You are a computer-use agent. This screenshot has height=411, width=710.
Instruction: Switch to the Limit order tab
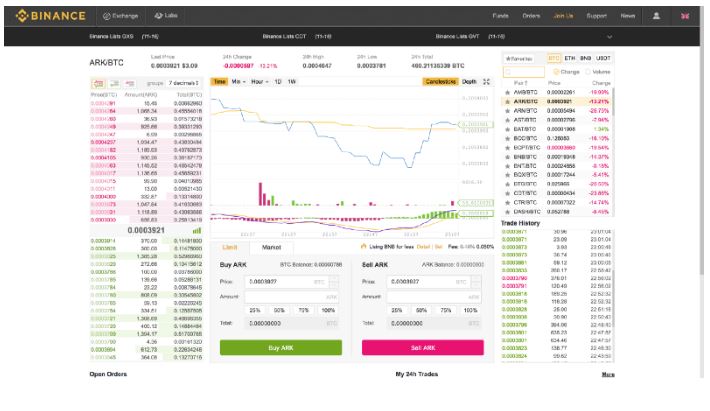[x=230, y=247]
